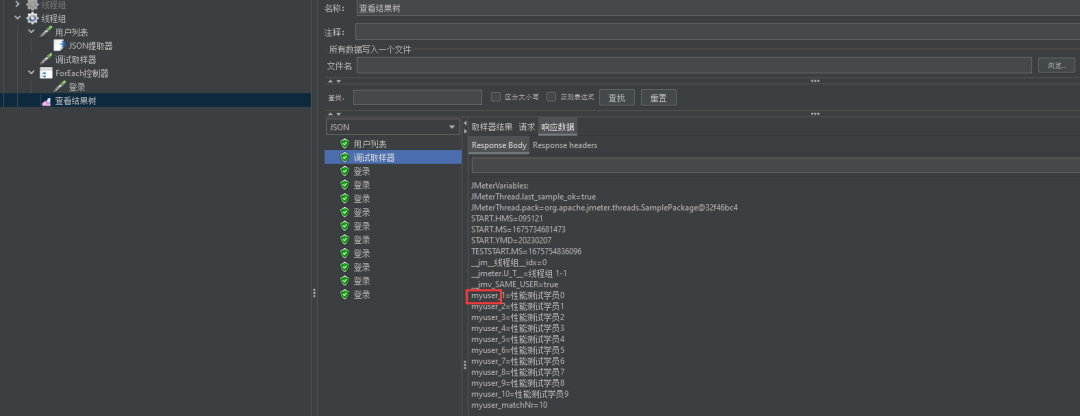Collapse the active 线程组 tree node
The height and width of the screenshot is (416, 1080).
tap(17, 18)
